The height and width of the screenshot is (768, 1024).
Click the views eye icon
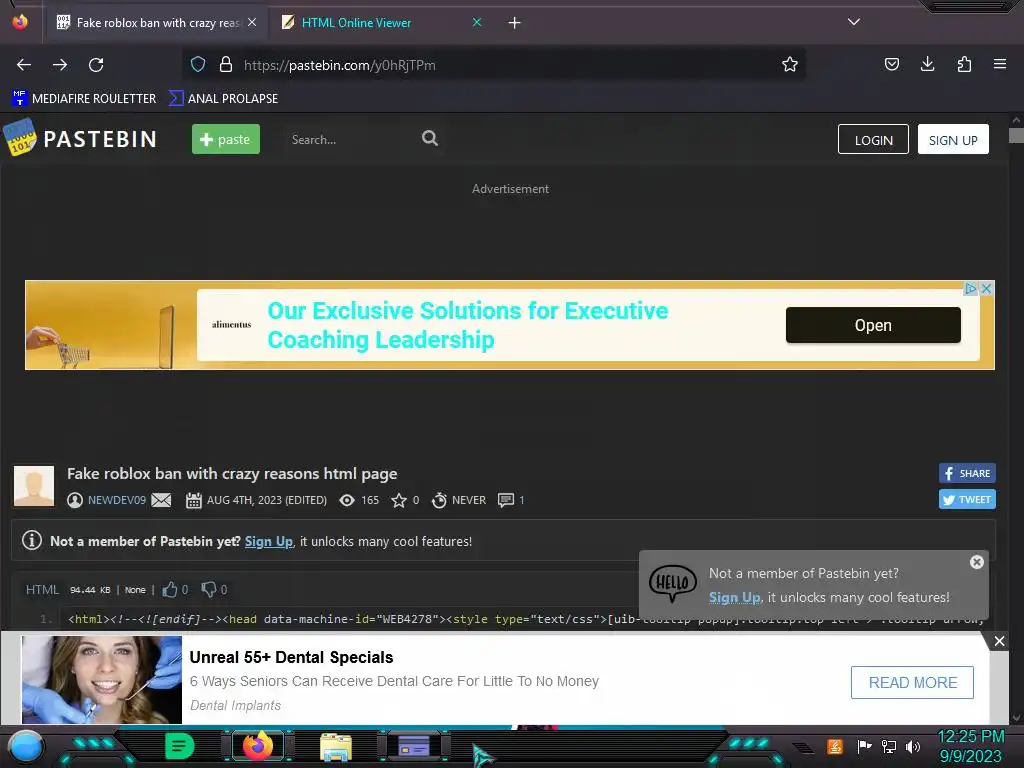[x=347, y=500]
